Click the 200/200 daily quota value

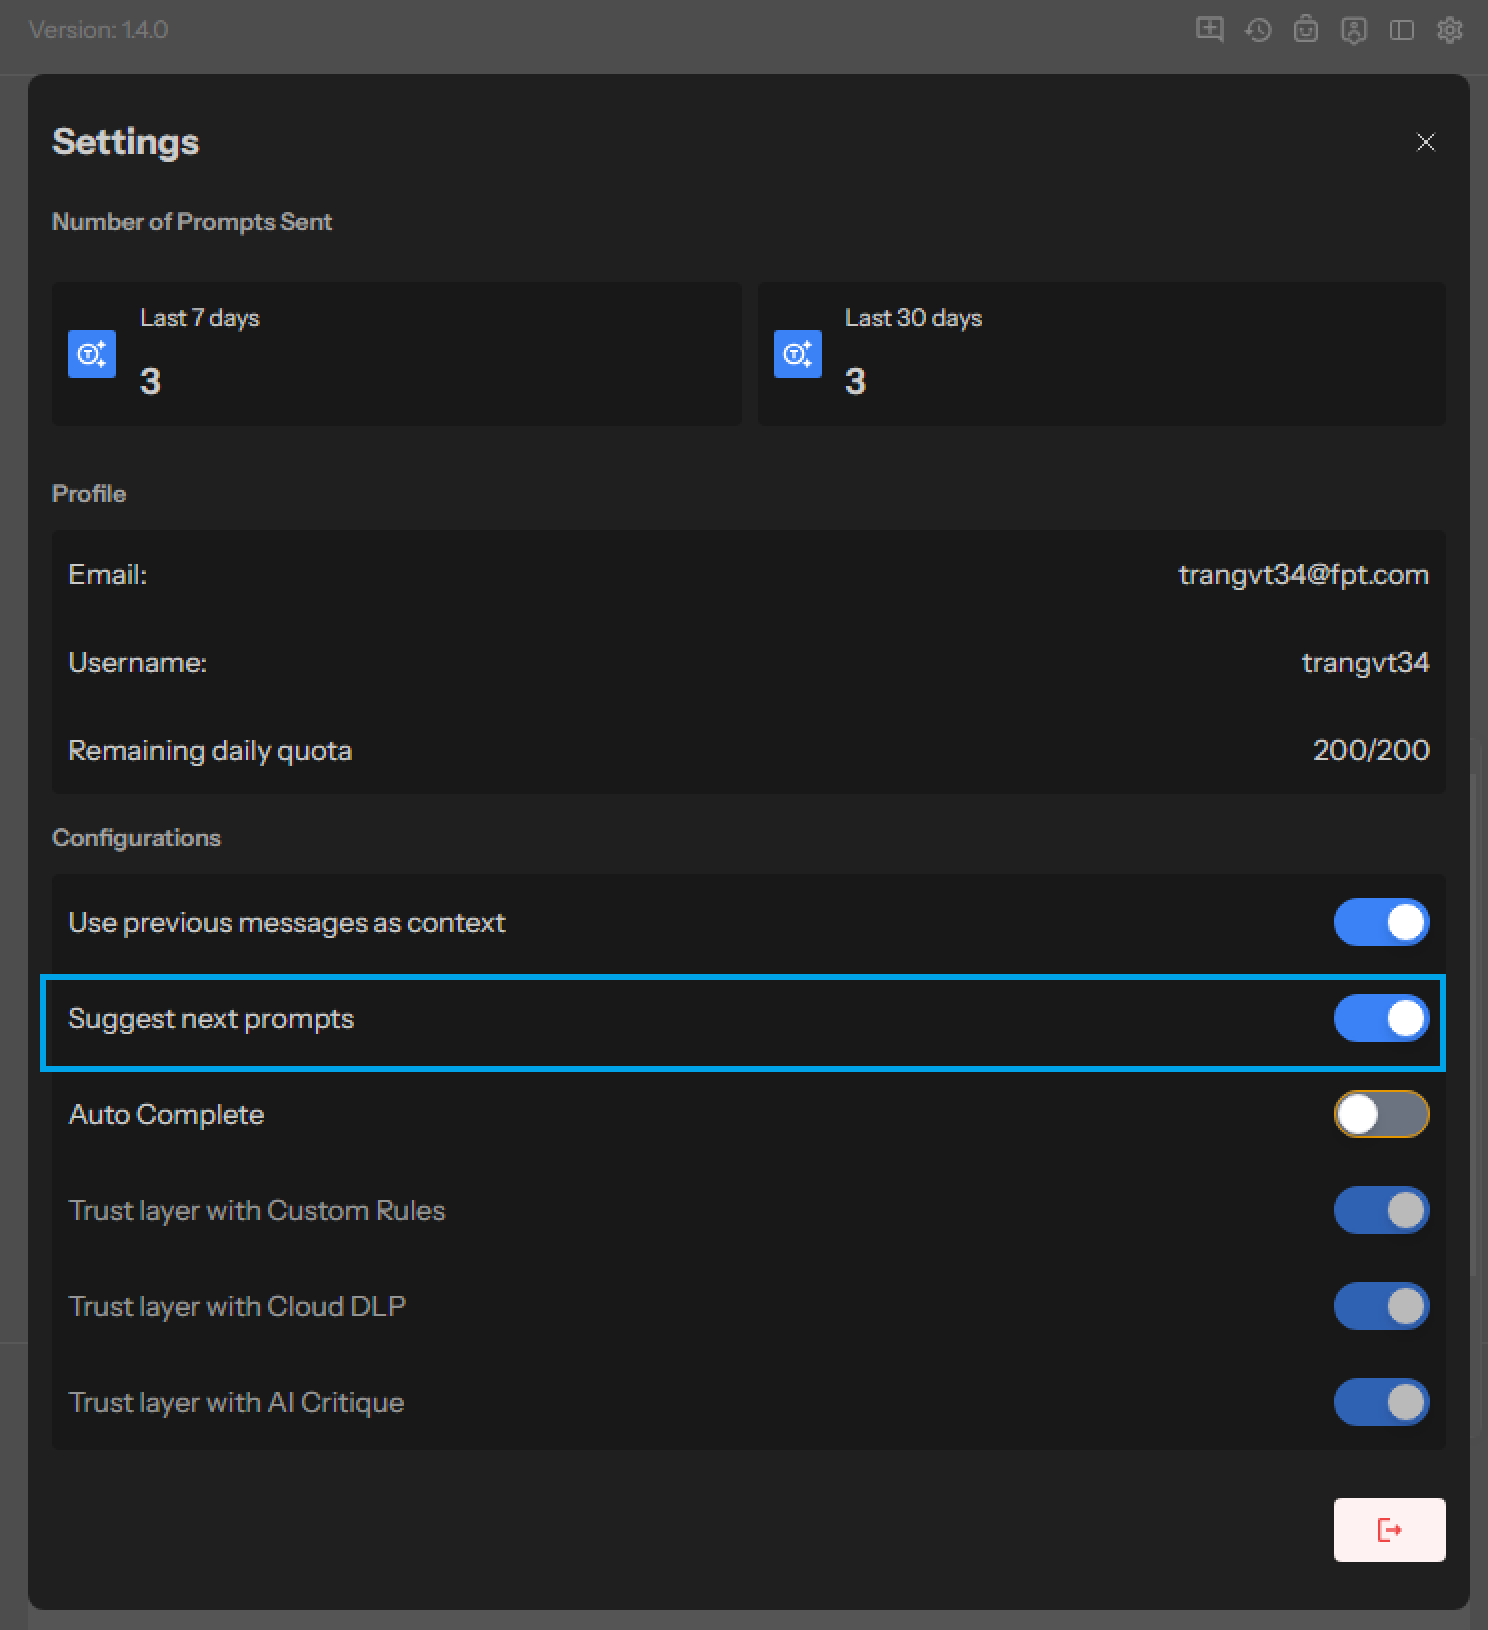coord(1371,750)
